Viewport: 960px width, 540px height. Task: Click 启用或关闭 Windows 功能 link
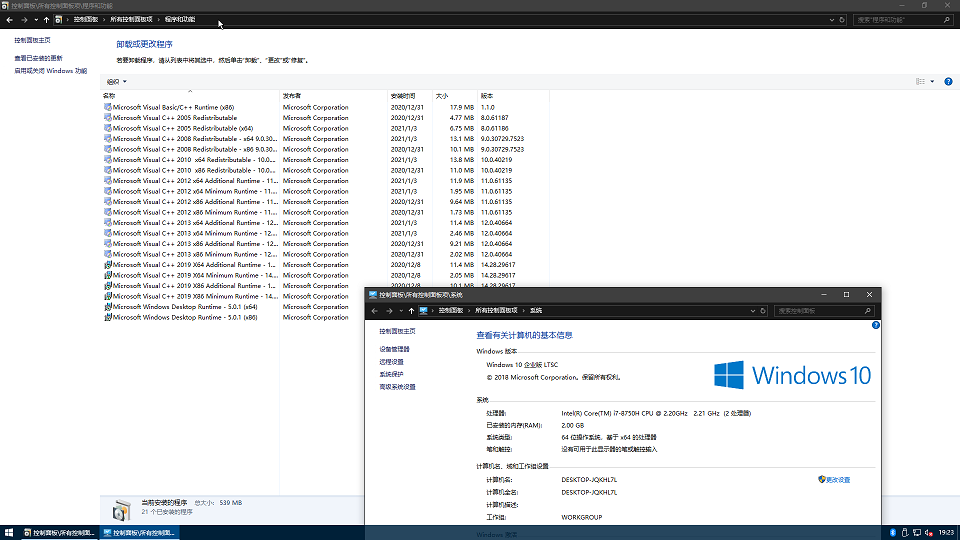[50, 71]
